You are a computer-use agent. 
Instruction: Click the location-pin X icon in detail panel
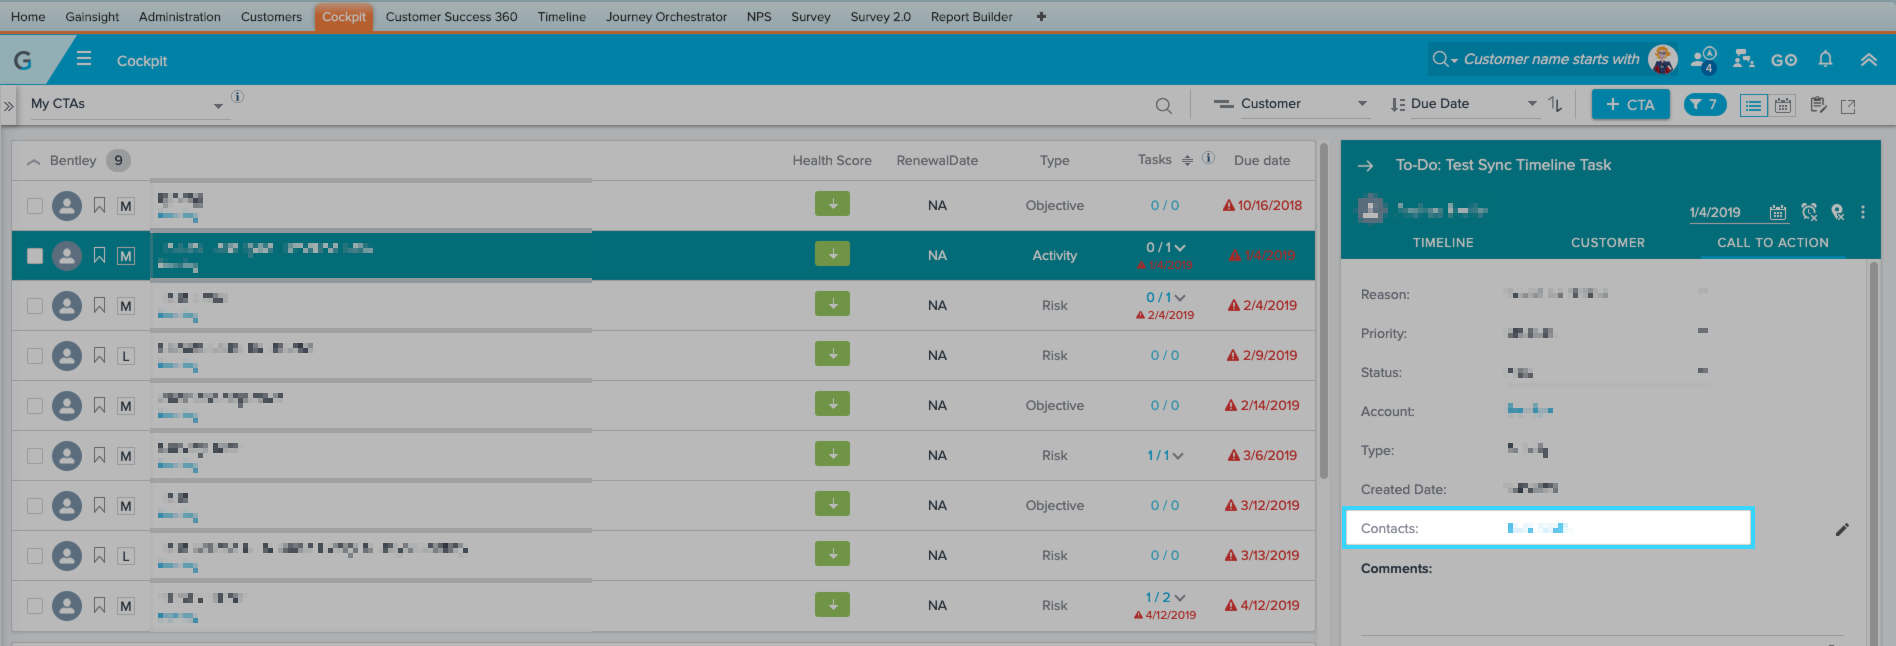tap(1837, 212)
